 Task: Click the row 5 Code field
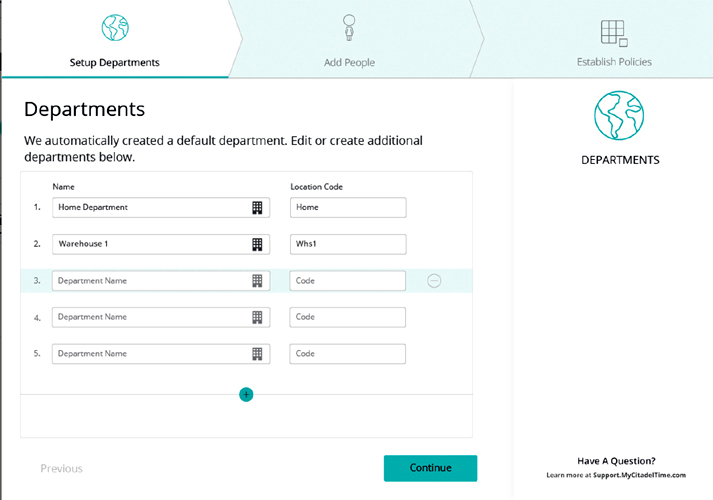pyautogui.click(x=348, y=354)
